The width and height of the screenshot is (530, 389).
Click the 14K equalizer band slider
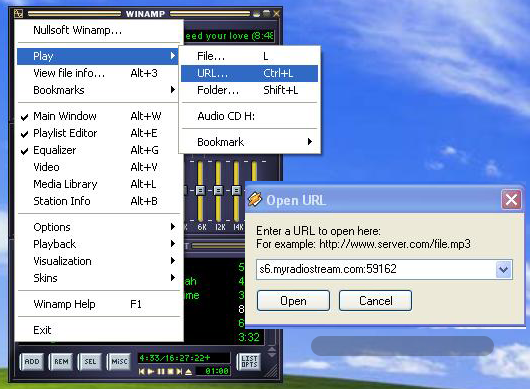(236, 191)
